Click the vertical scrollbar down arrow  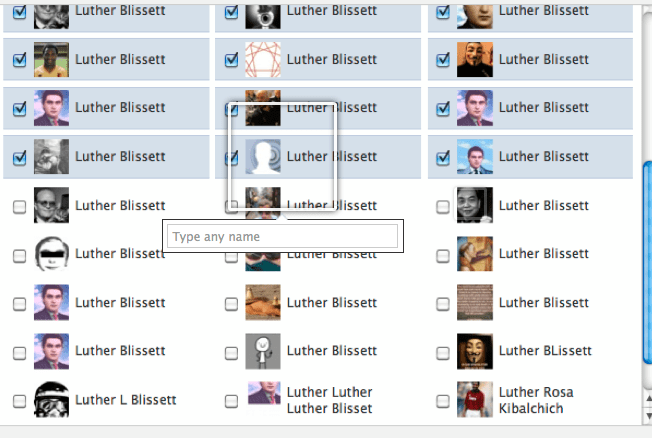coord(647,416)
